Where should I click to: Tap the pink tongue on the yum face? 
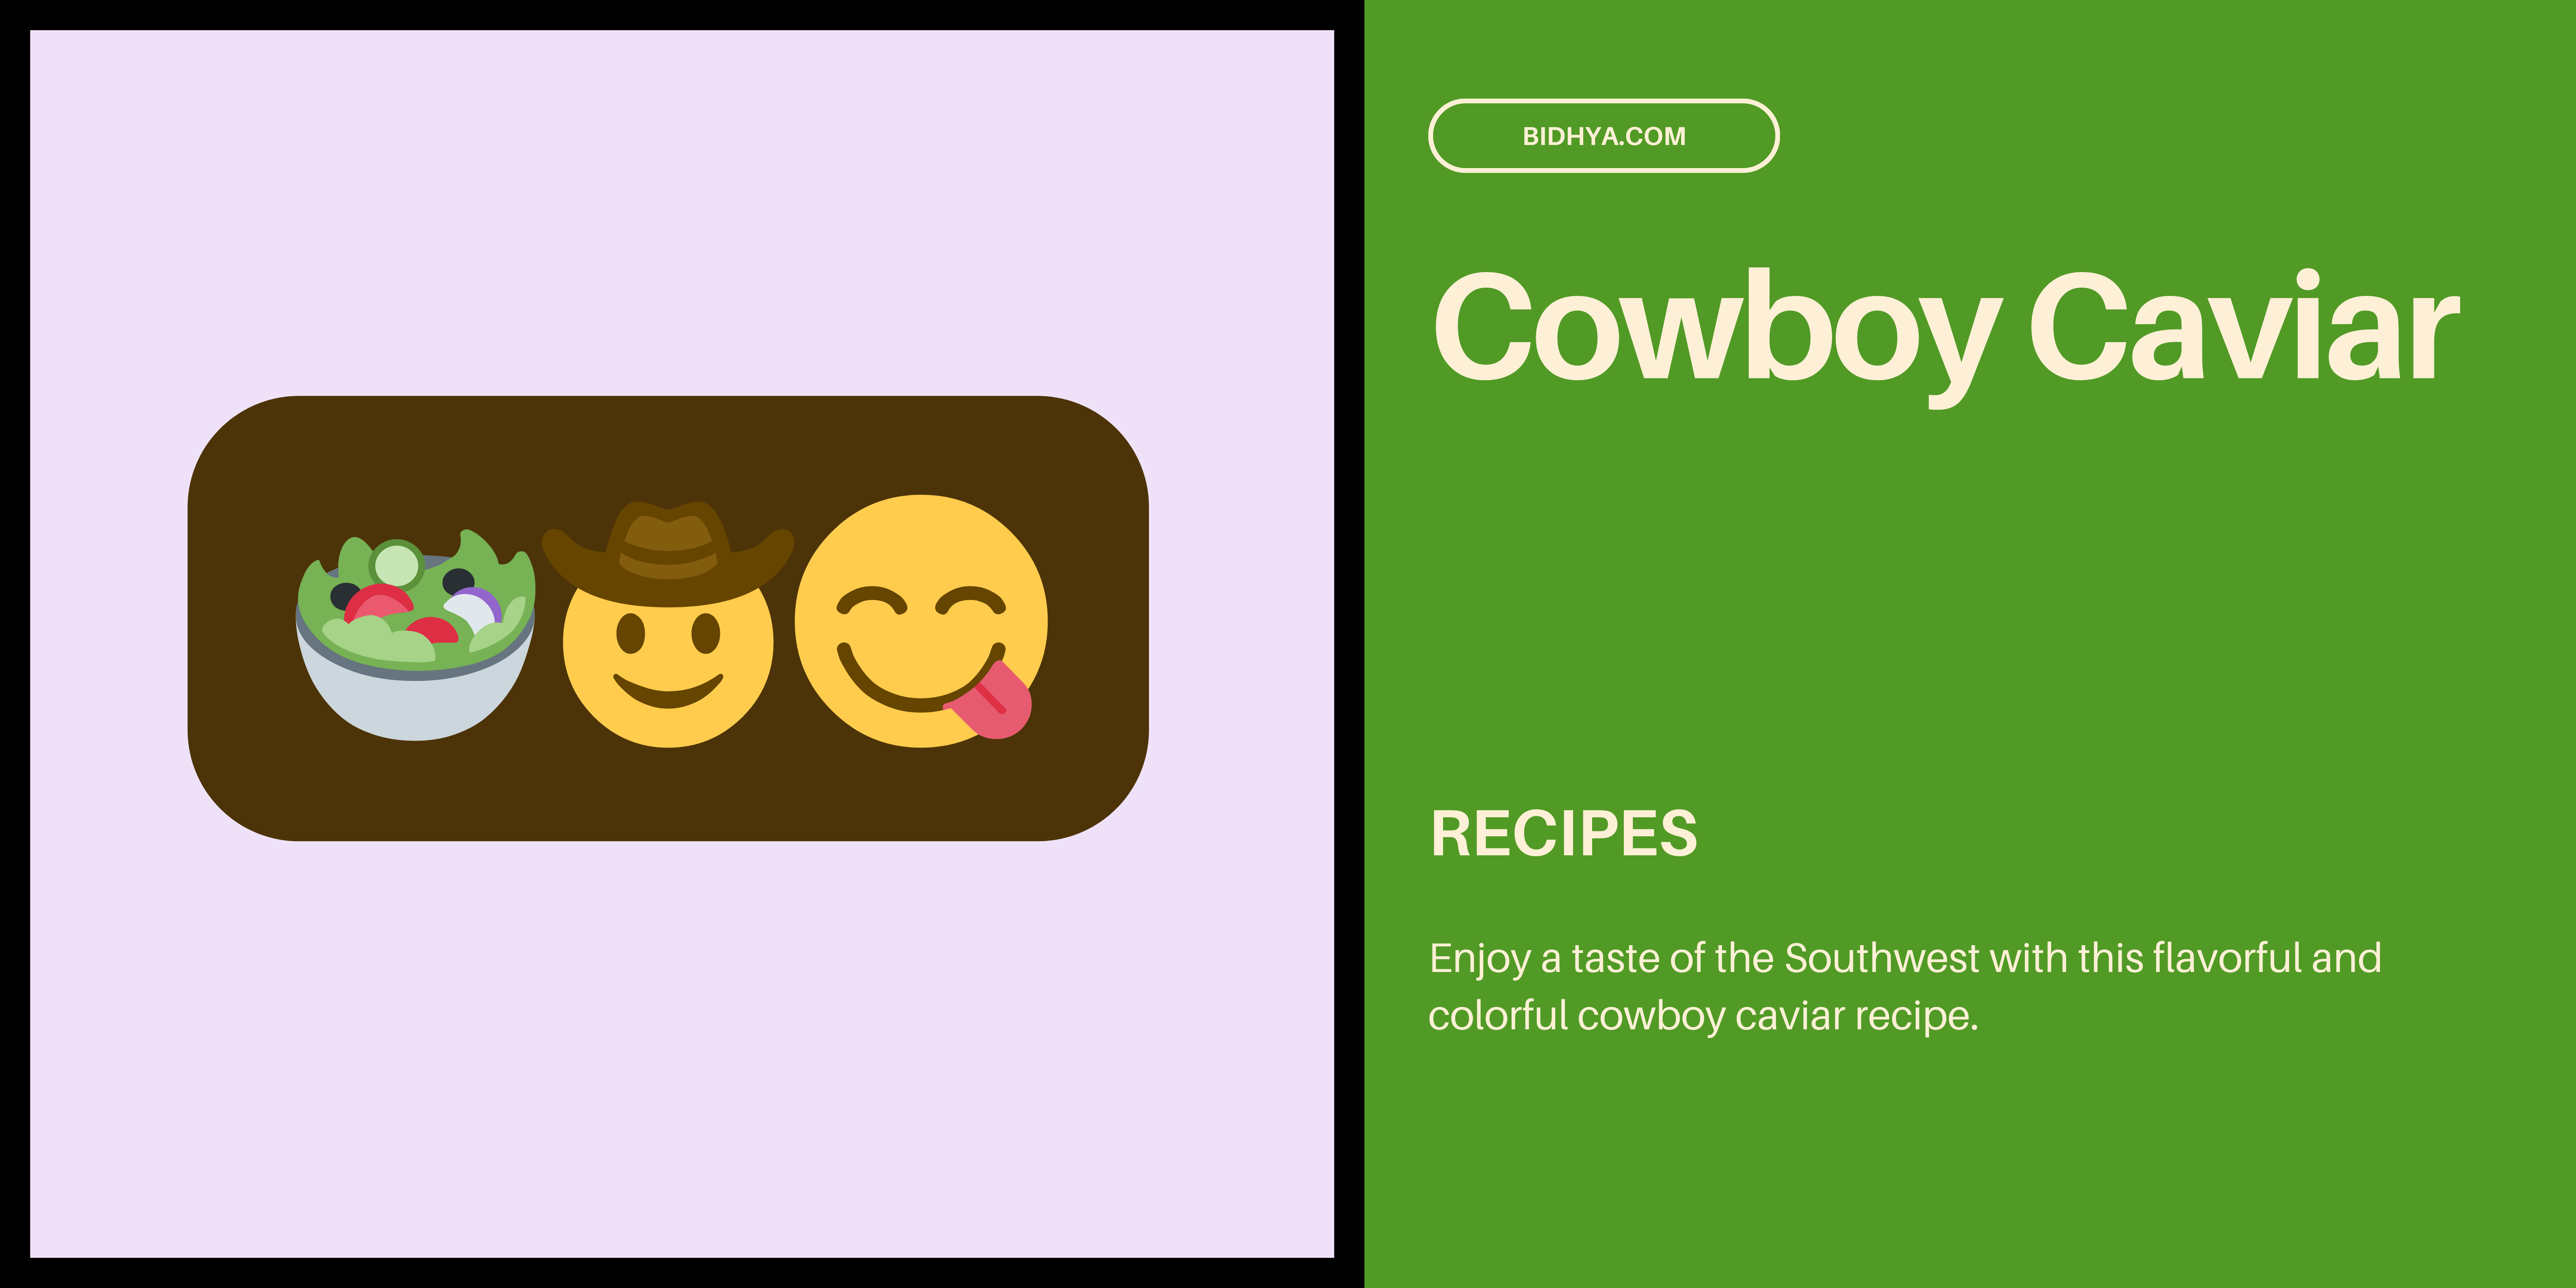pos(990,700)
